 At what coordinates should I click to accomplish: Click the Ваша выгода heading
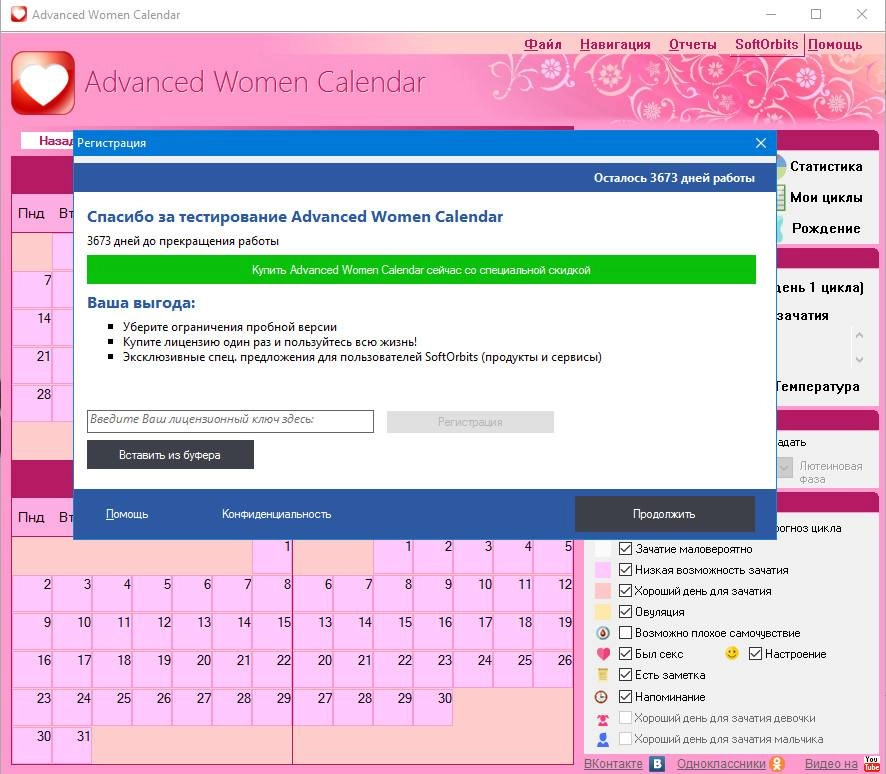(141, 303)
